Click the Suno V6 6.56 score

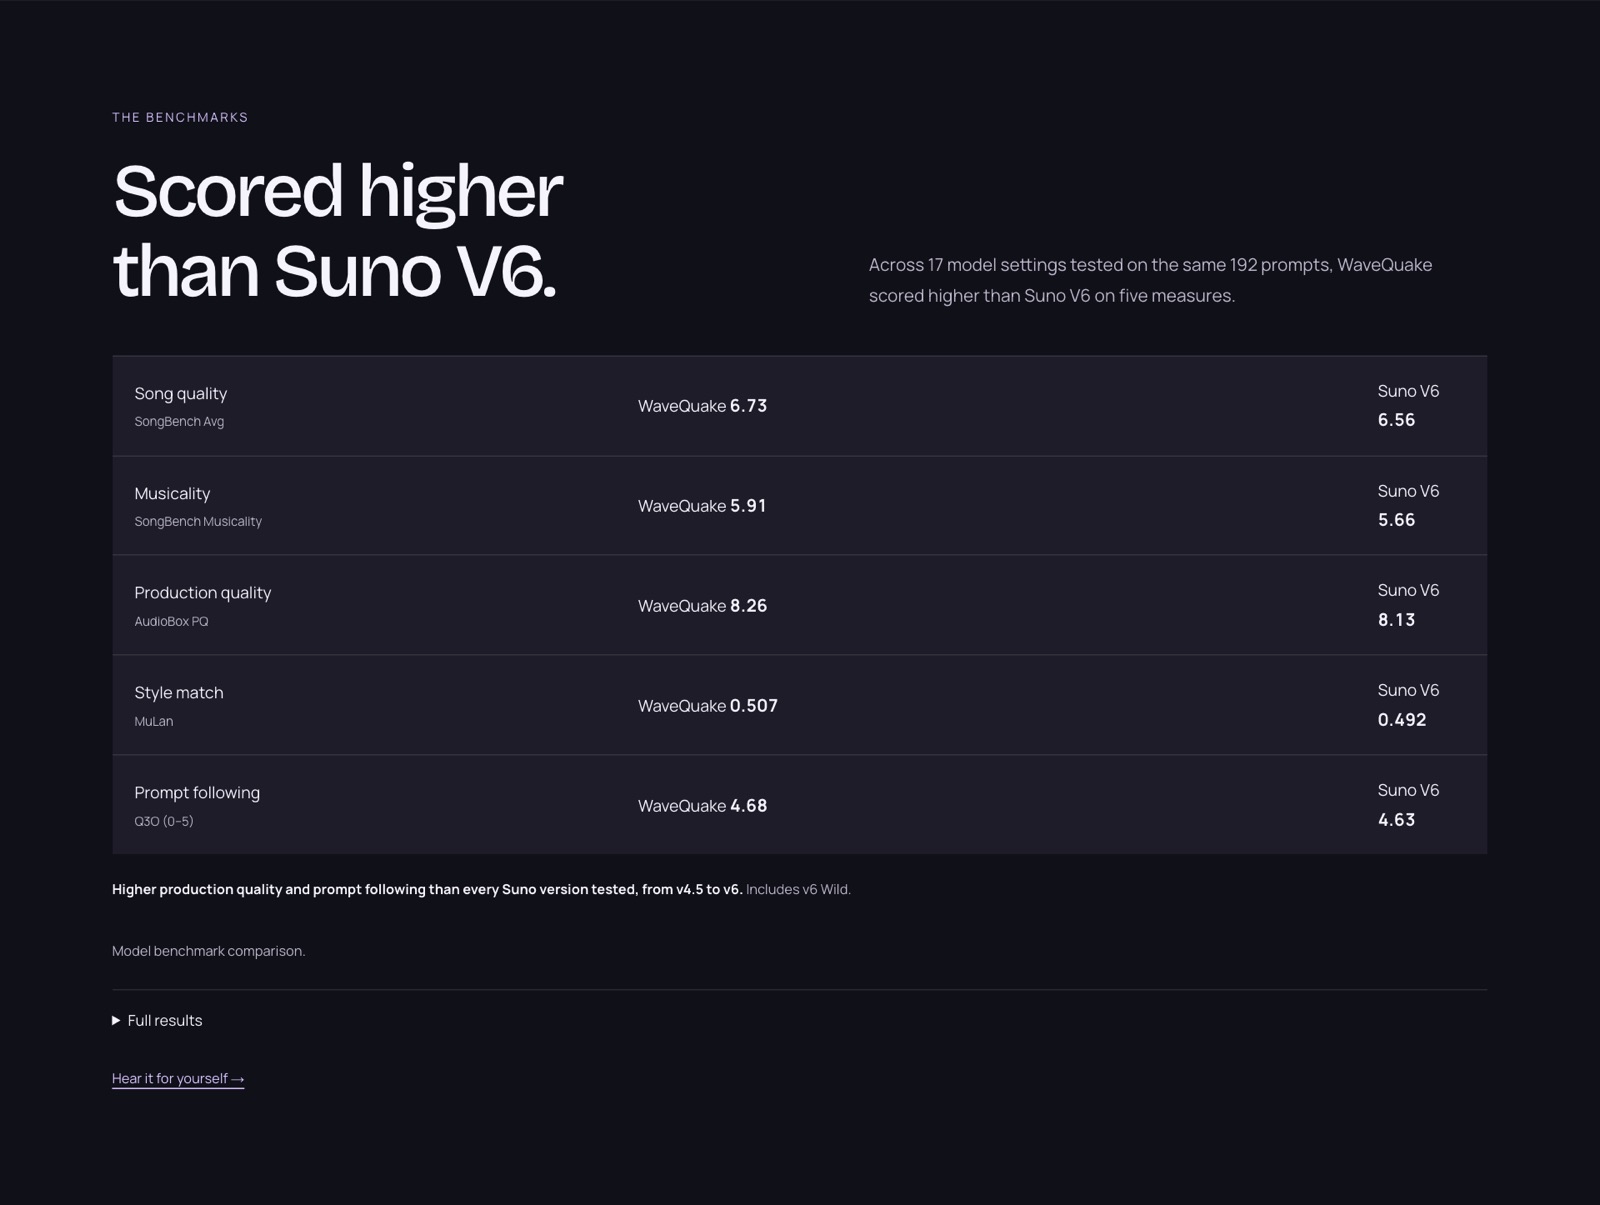pyautogui.click(x=1409, y=405)
